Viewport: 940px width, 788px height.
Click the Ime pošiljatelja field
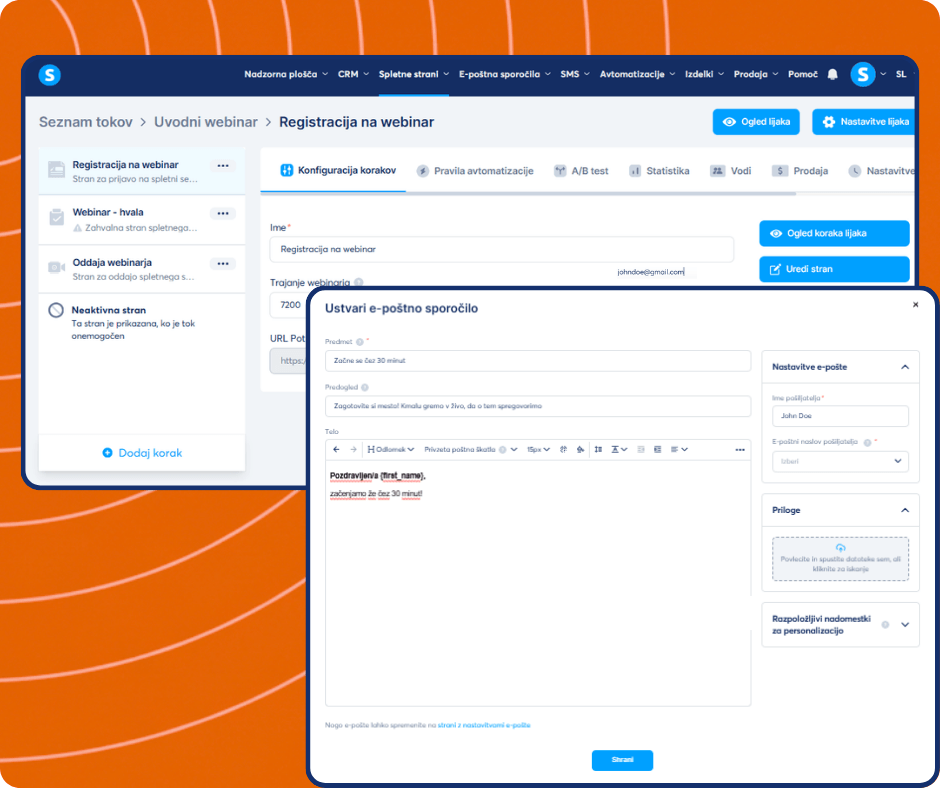pyautogui.click(x=840, y=416)
